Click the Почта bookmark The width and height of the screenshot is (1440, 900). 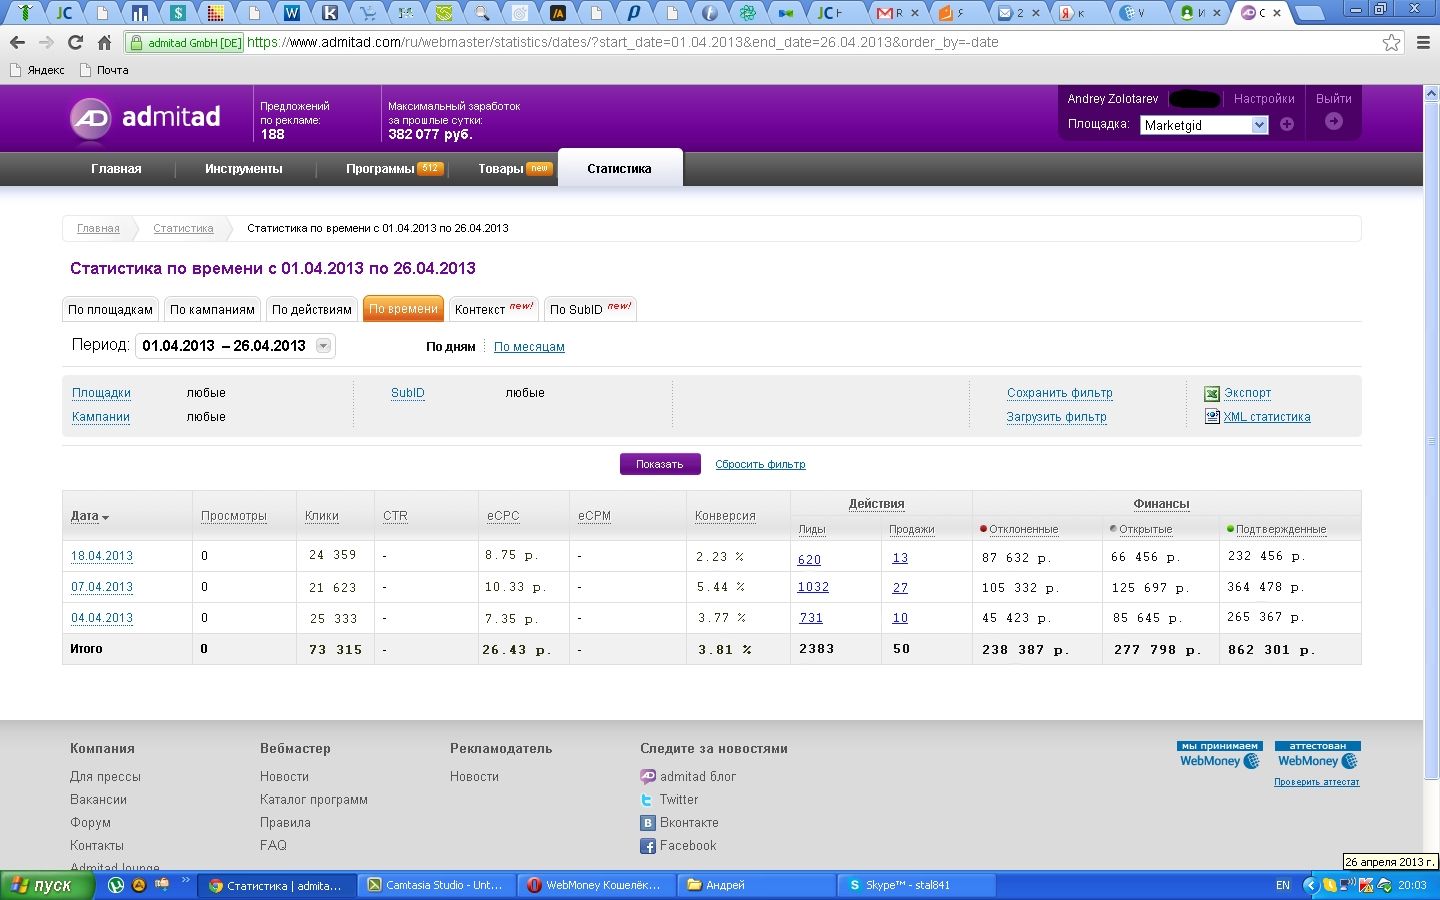[x=103, y=70]
